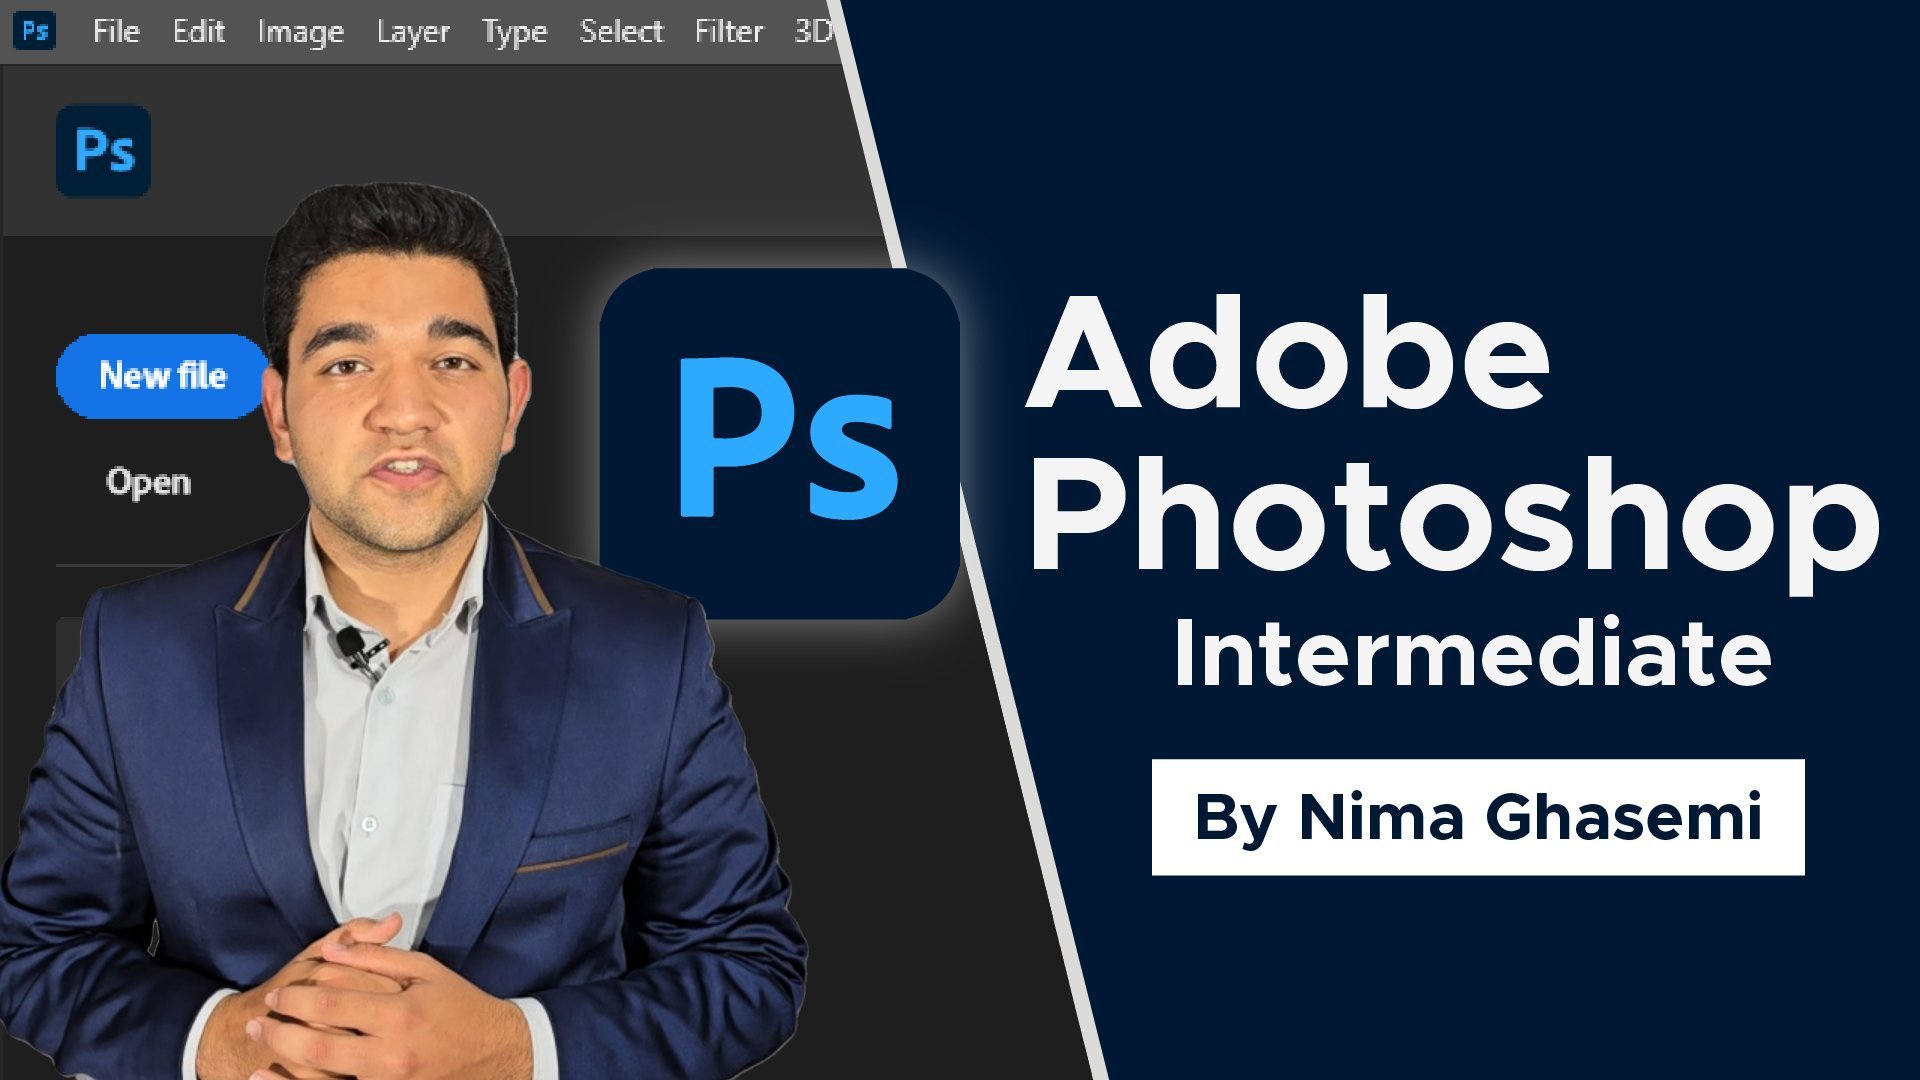The width and height of the screenshot is (1920, 1080).
Task: Click the Ps home logo below menu bar
Action: tap(104, 151)
